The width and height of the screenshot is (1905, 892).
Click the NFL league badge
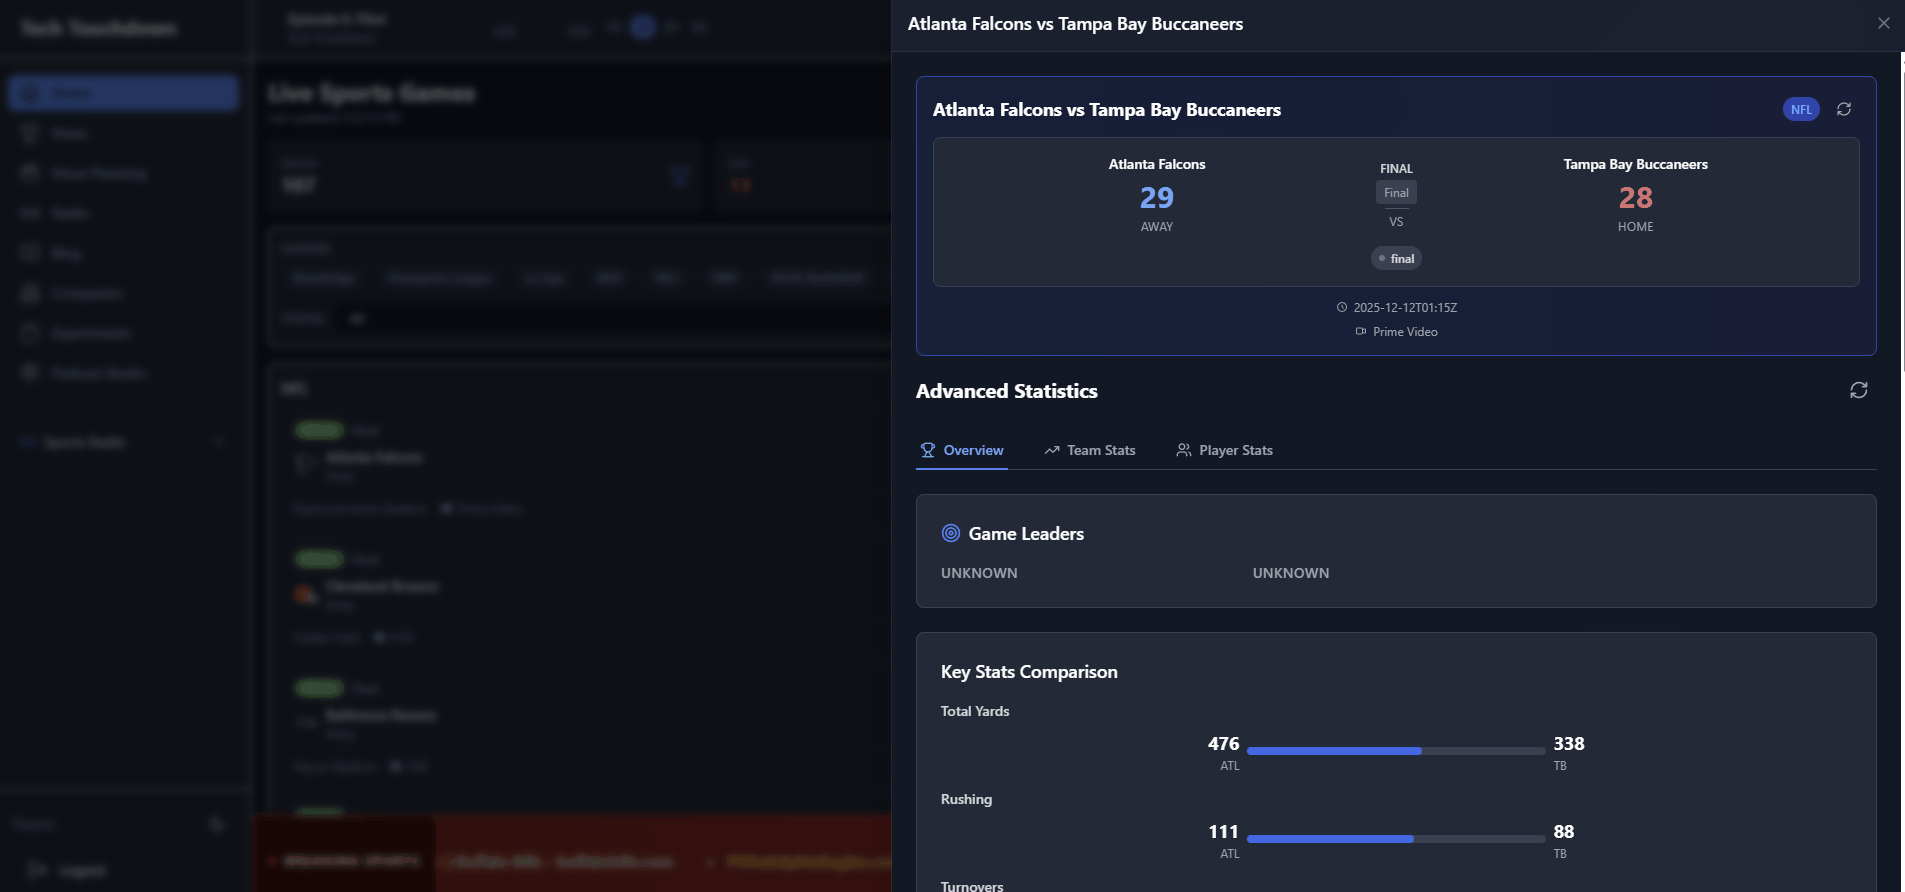tap(1800, 110)
